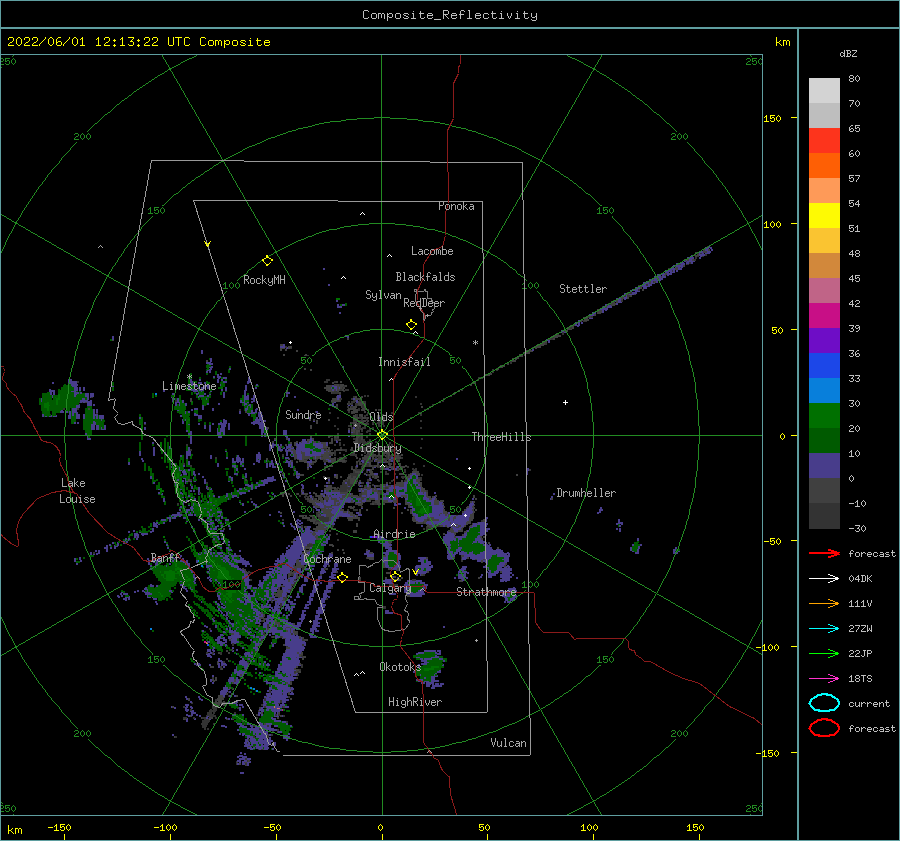Click the Stettler label
This screenshot has height=841, width=900.
(x=583, y=289)
